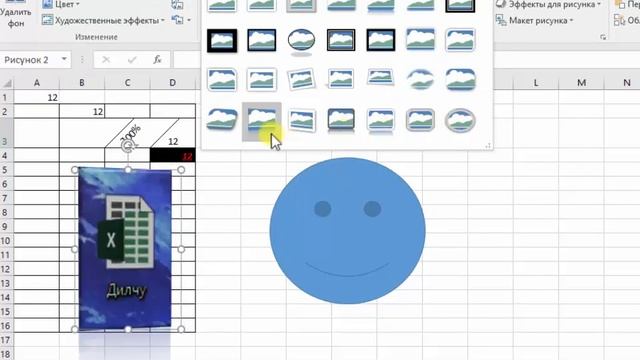Click the select-all corner of the sheet
This screenshot has height=360, width=640.
(x=7, y=83)
